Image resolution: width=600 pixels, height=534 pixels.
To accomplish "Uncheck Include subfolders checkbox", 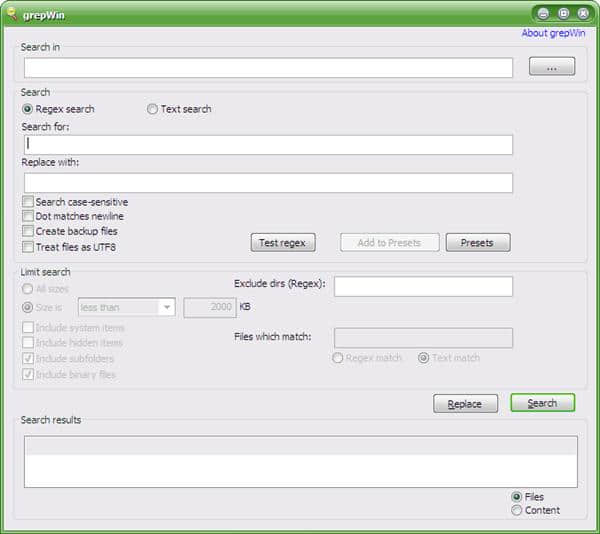I will pyautogui.click(x=28, y=358).
